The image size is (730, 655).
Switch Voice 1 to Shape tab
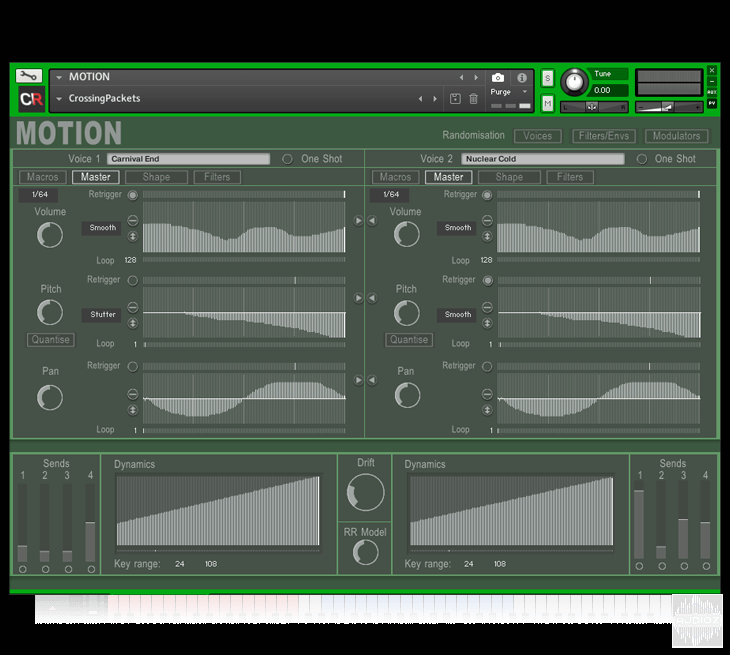coord(156,177)
